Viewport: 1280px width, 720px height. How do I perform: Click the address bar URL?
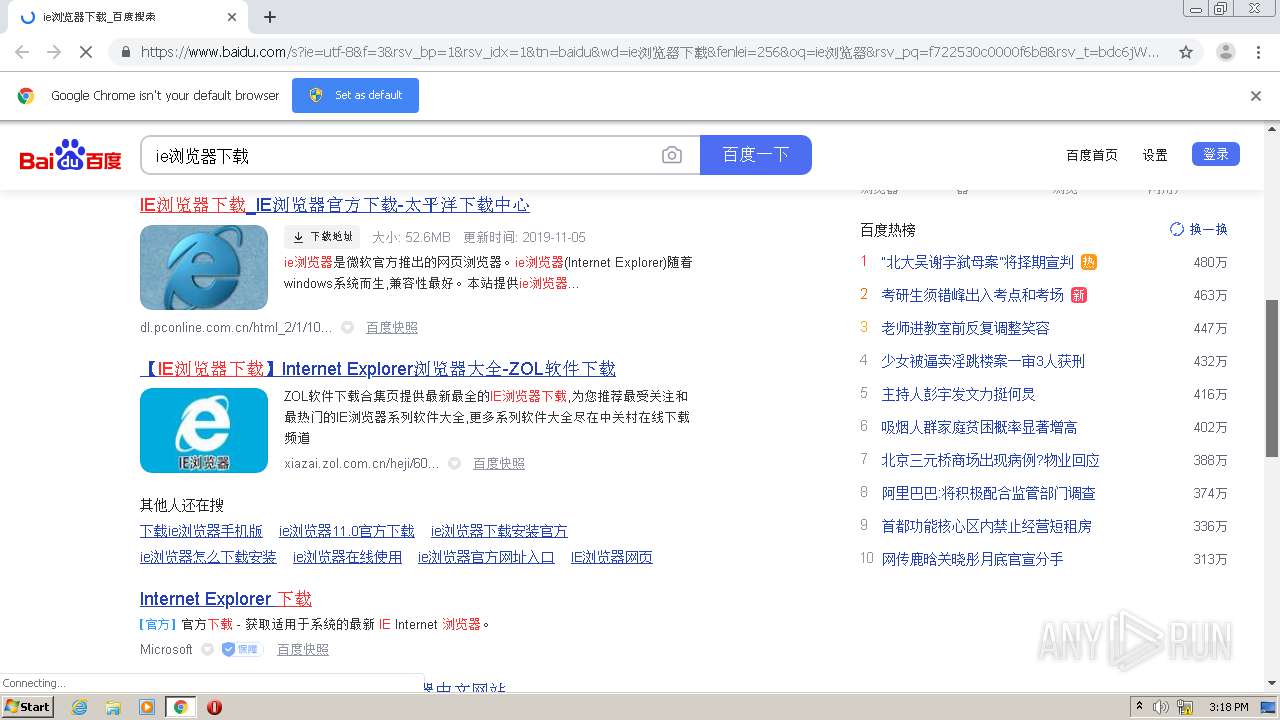point(650,52)
